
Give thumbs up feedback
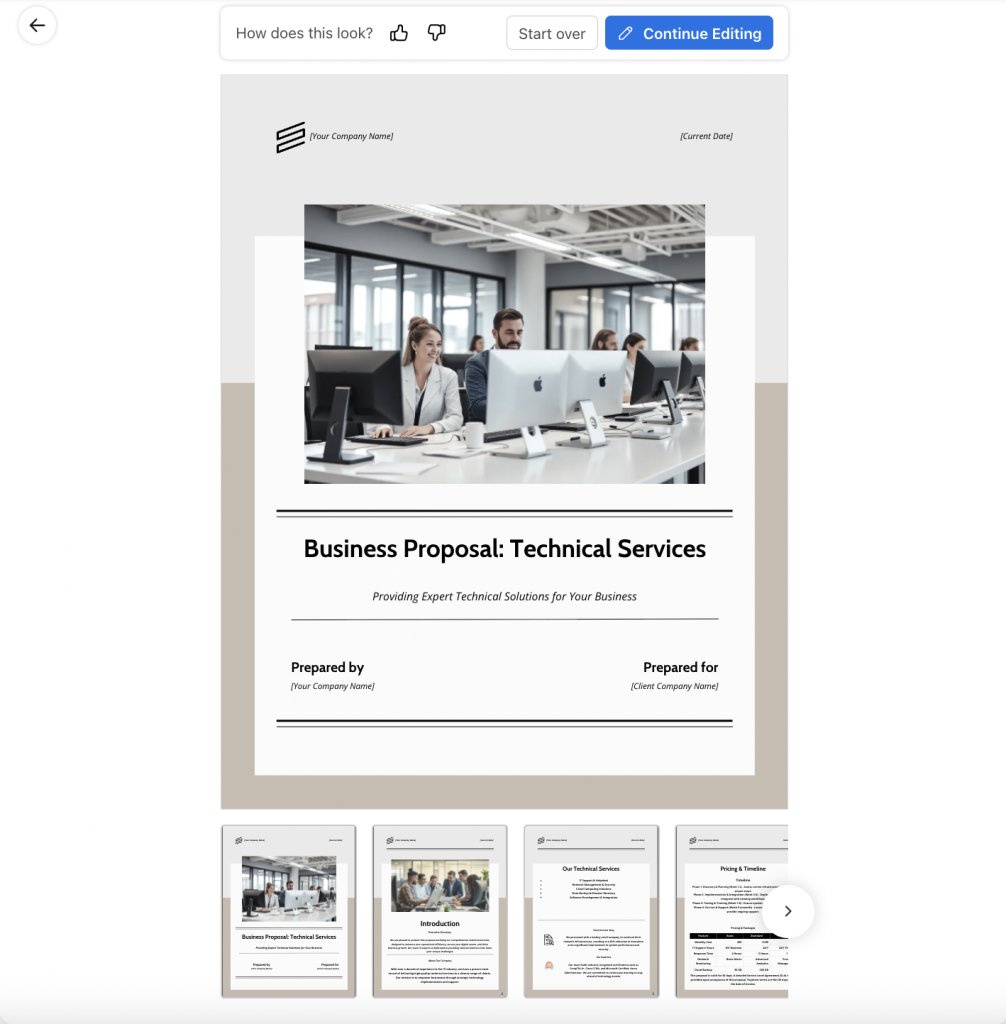pos(399,33)
